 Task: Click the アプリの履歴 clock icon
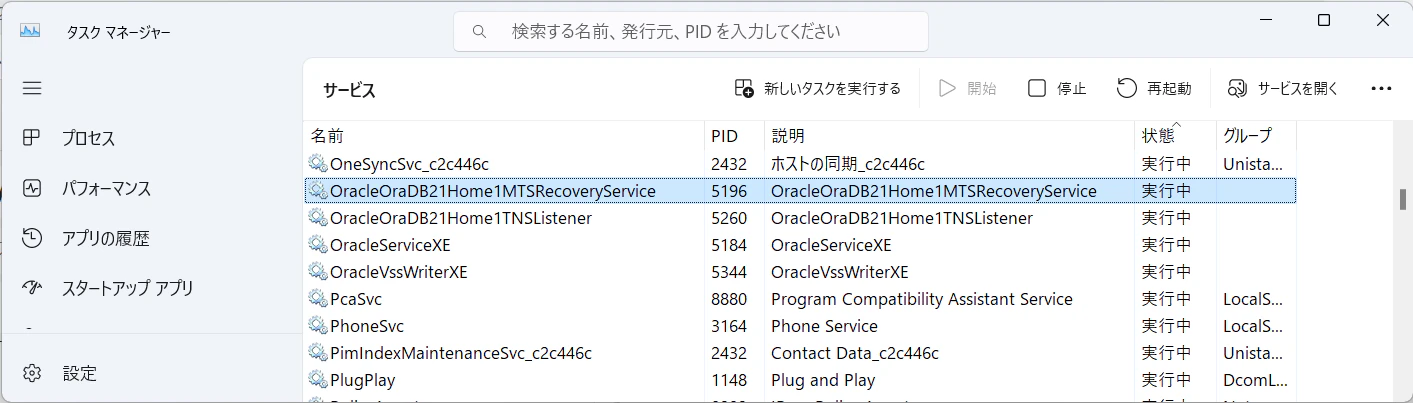pos(32,238)
